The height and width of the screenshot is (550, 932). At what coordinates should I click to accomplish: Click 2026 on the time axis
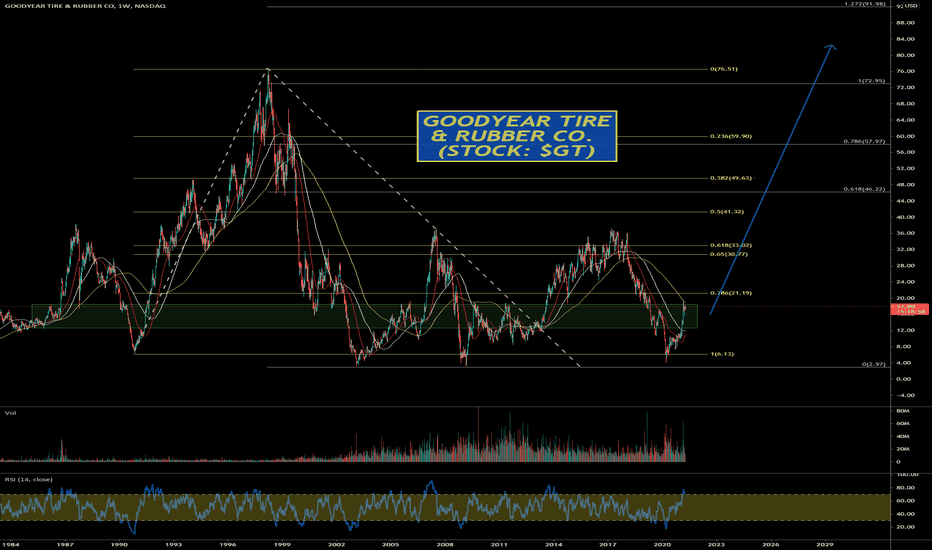pyautogui.click(x=770, y=544)
